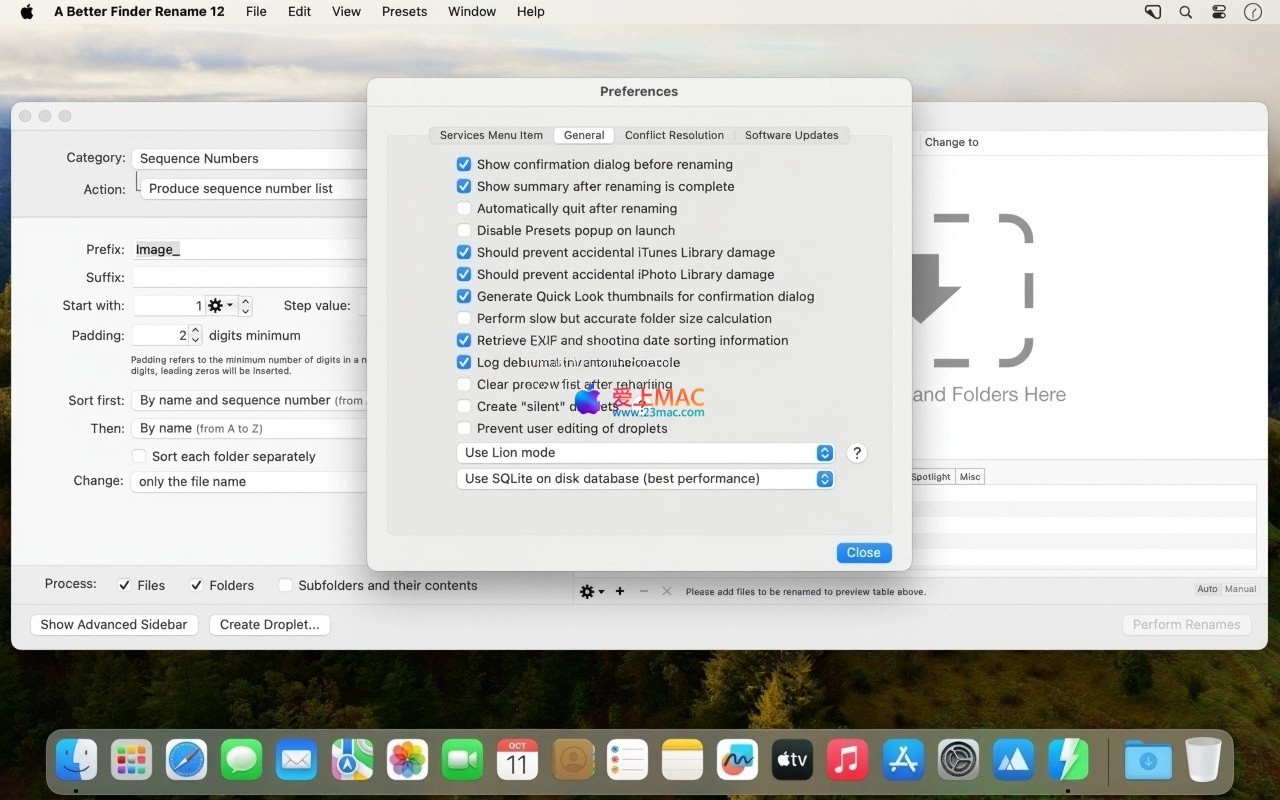This screenshot has height=800, width=1280.
Task: Open Spotlight search in the menu bar
Action: pyautogui.click(x=1185, y=12)
